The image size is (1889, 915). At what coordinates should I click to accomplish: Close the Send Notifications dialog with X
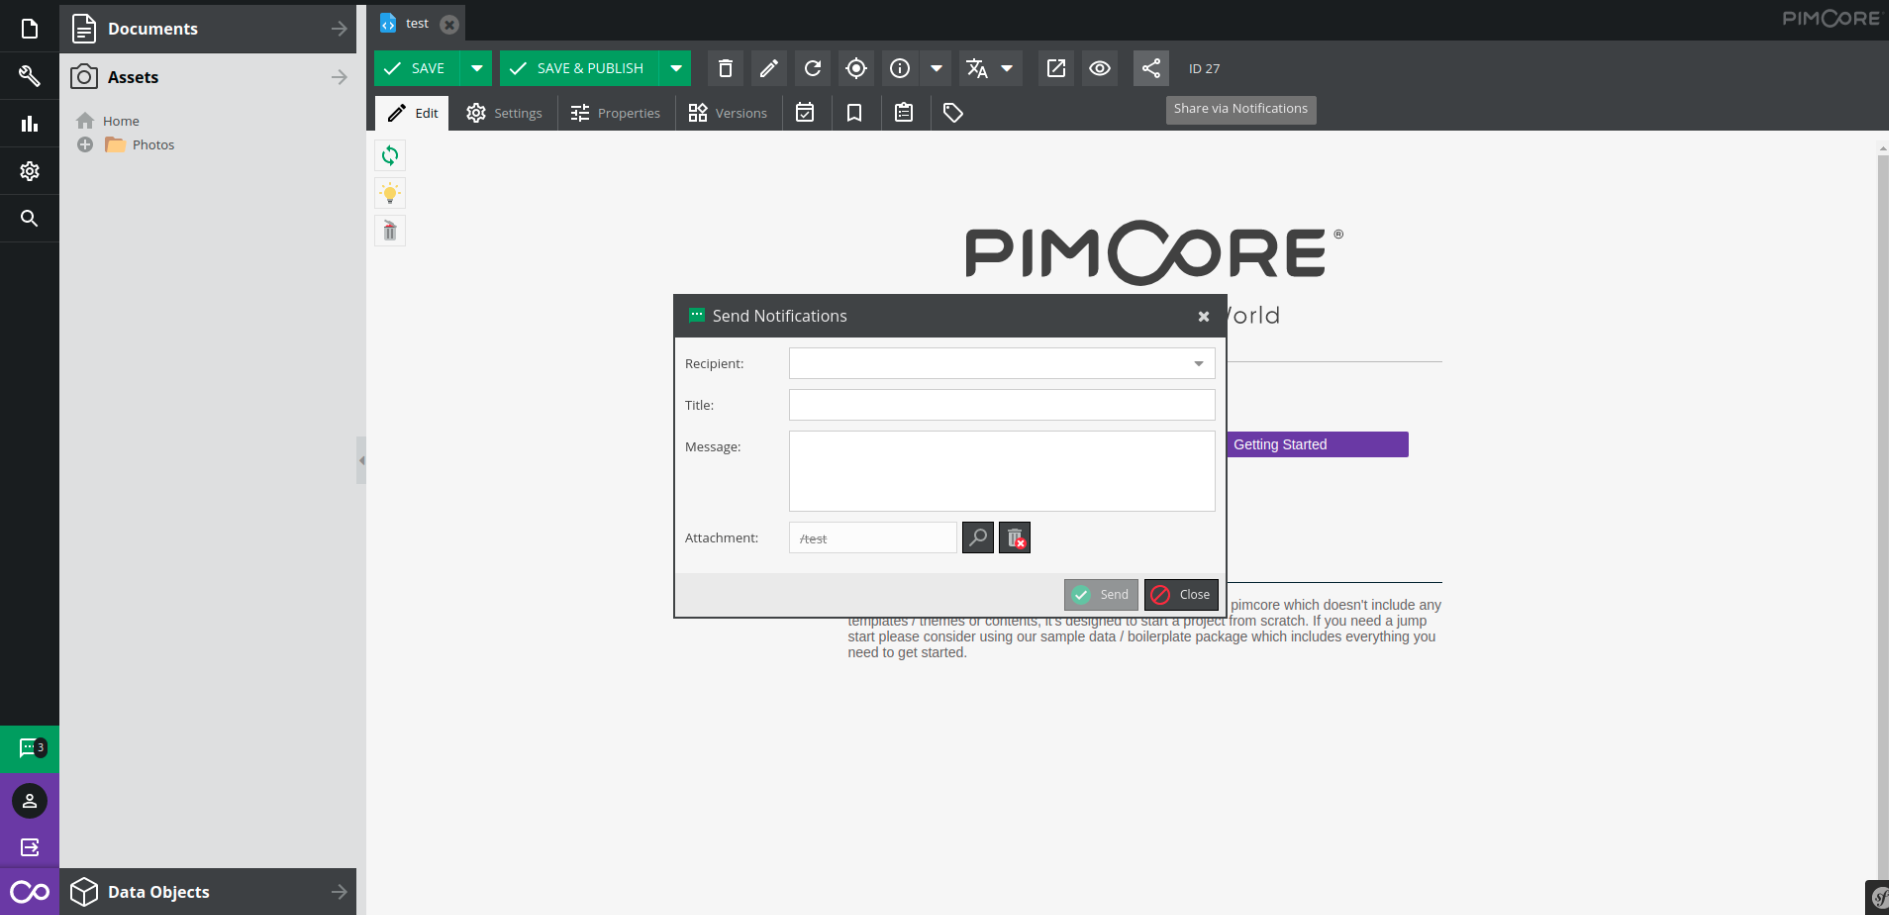[1204, 316]
